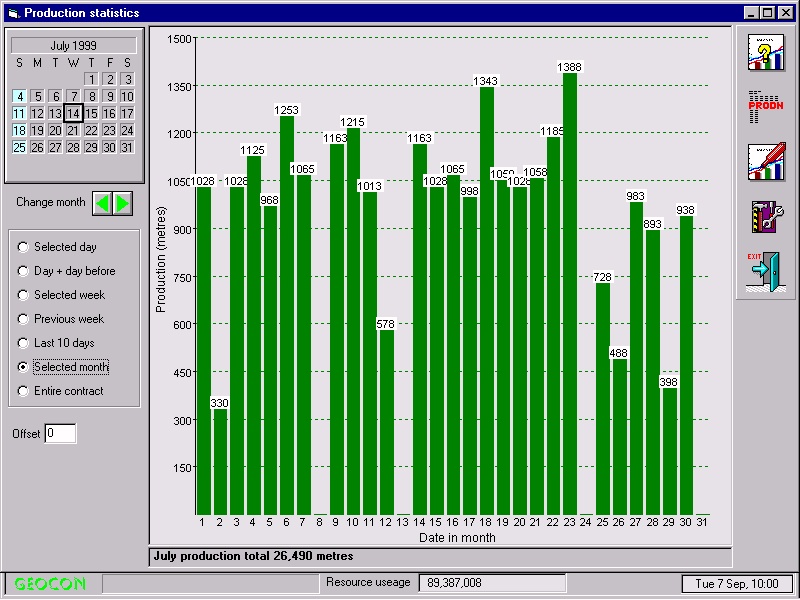
Task: Click the bar labeled 728 for day 25
Action: click(x=603, y=398)
